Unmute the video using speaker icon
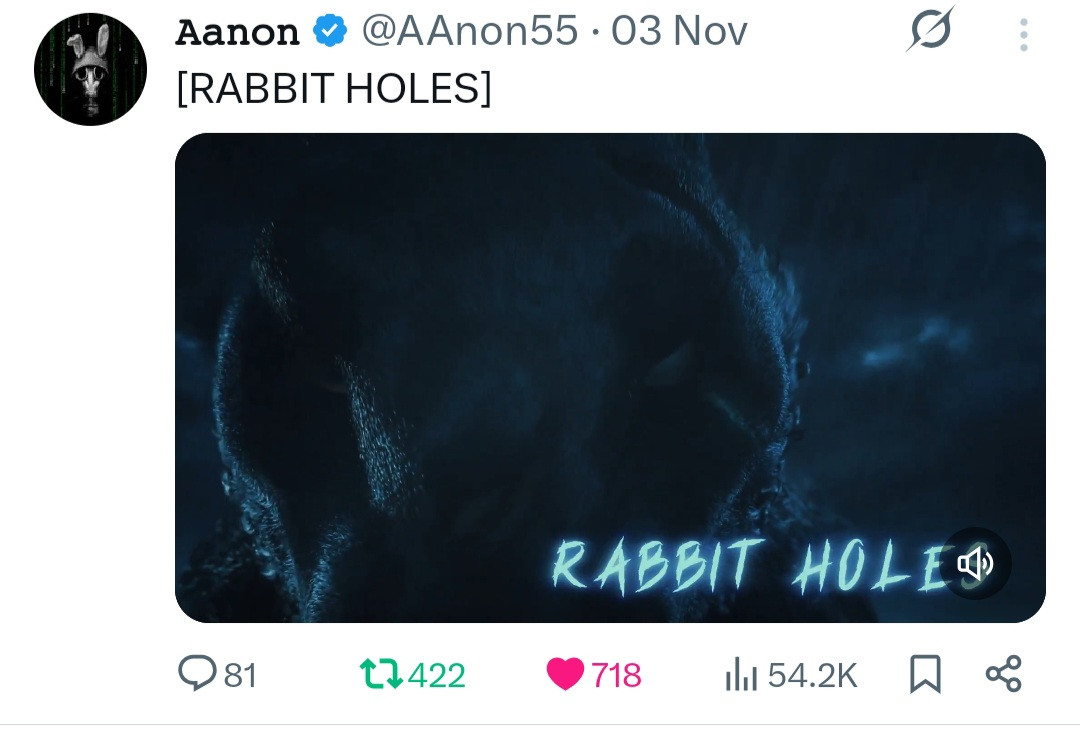The height and width of the screenshot is (729, 1080). (975, 563)
